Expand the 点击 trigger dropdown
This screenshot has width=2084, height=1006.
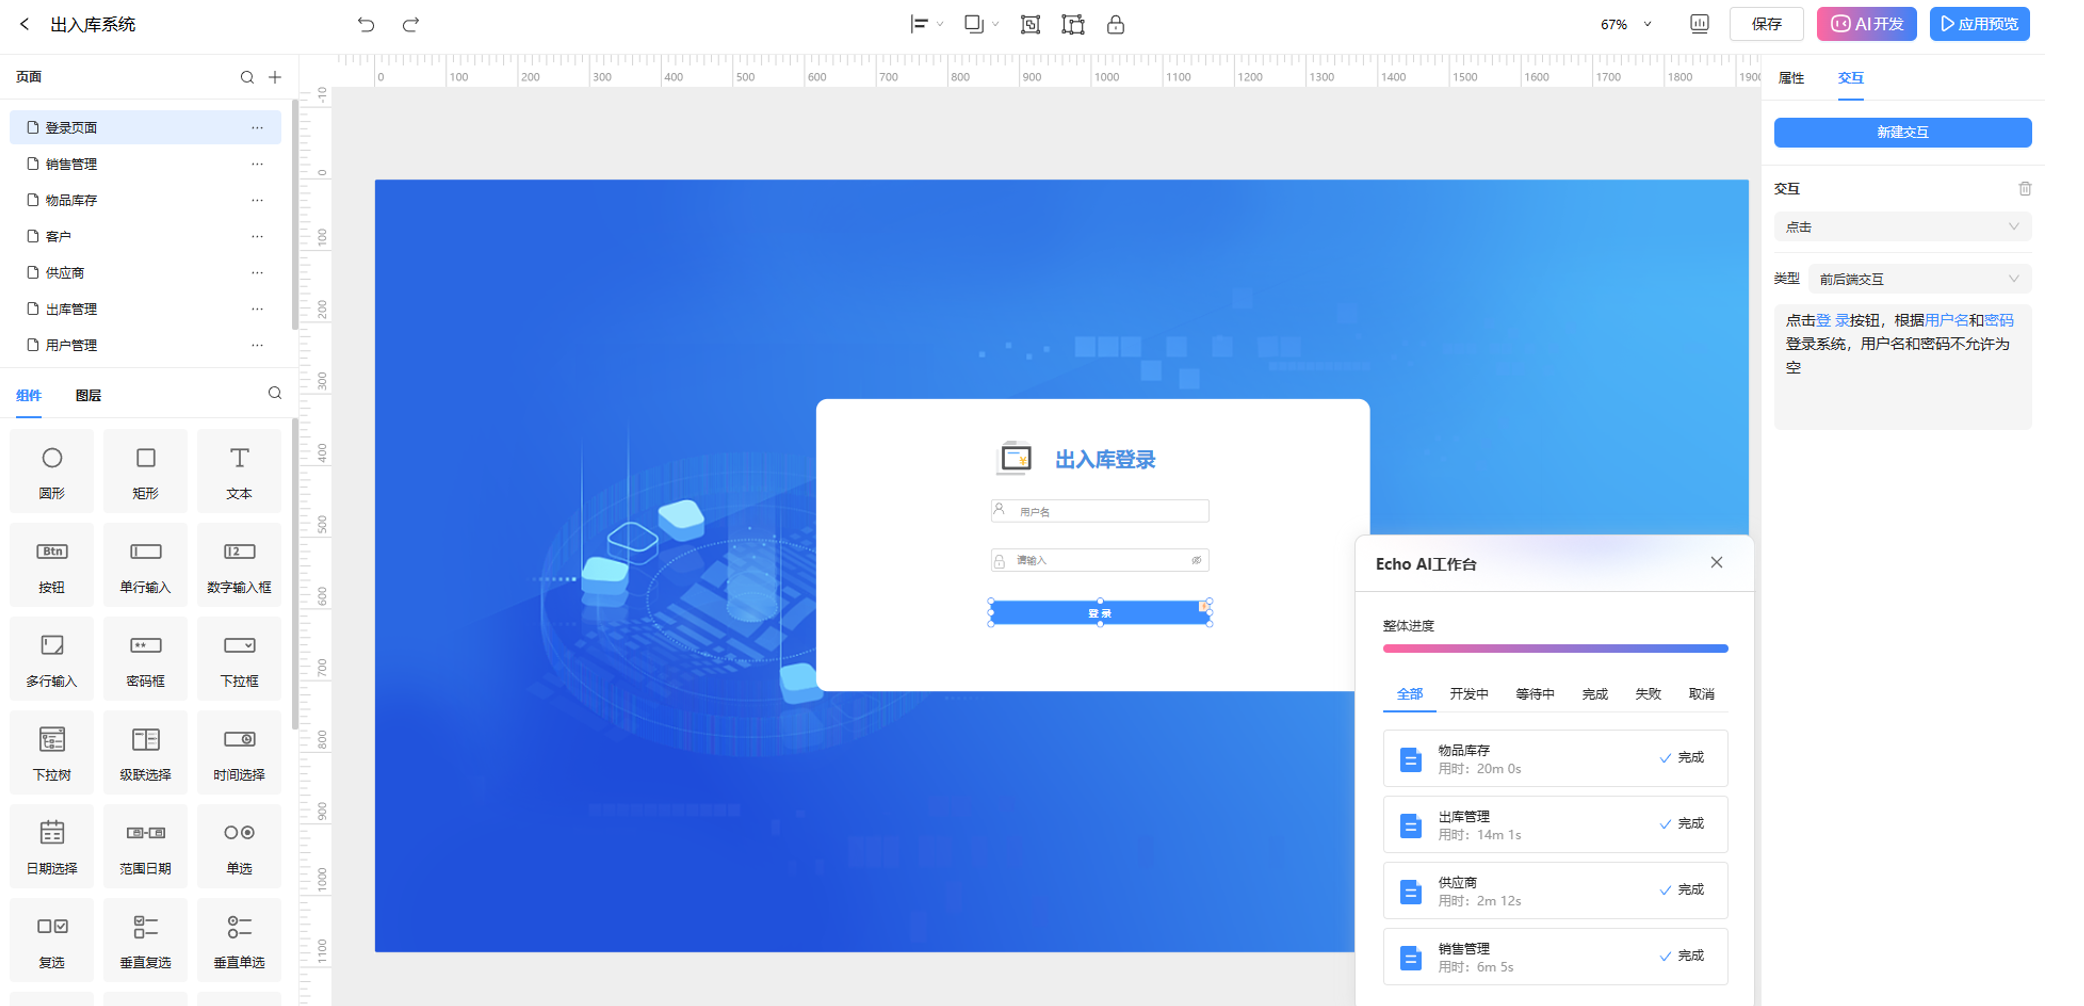click(x=1901, y=227)
